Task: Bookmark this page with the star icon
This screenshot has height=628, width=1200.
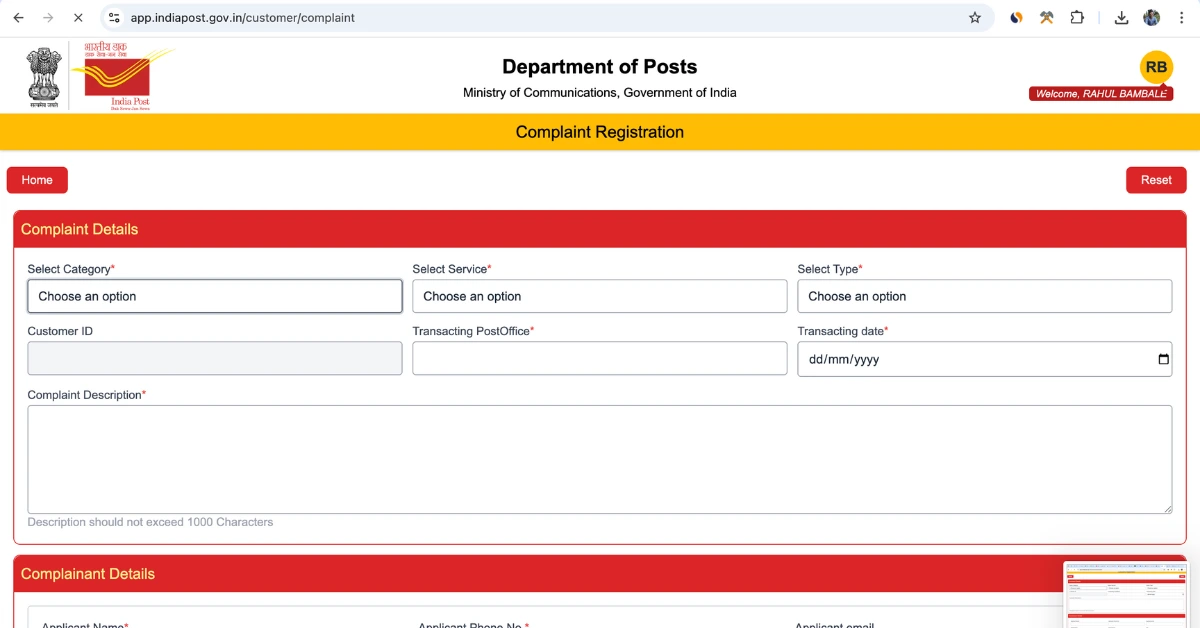Action: point(975,18)
